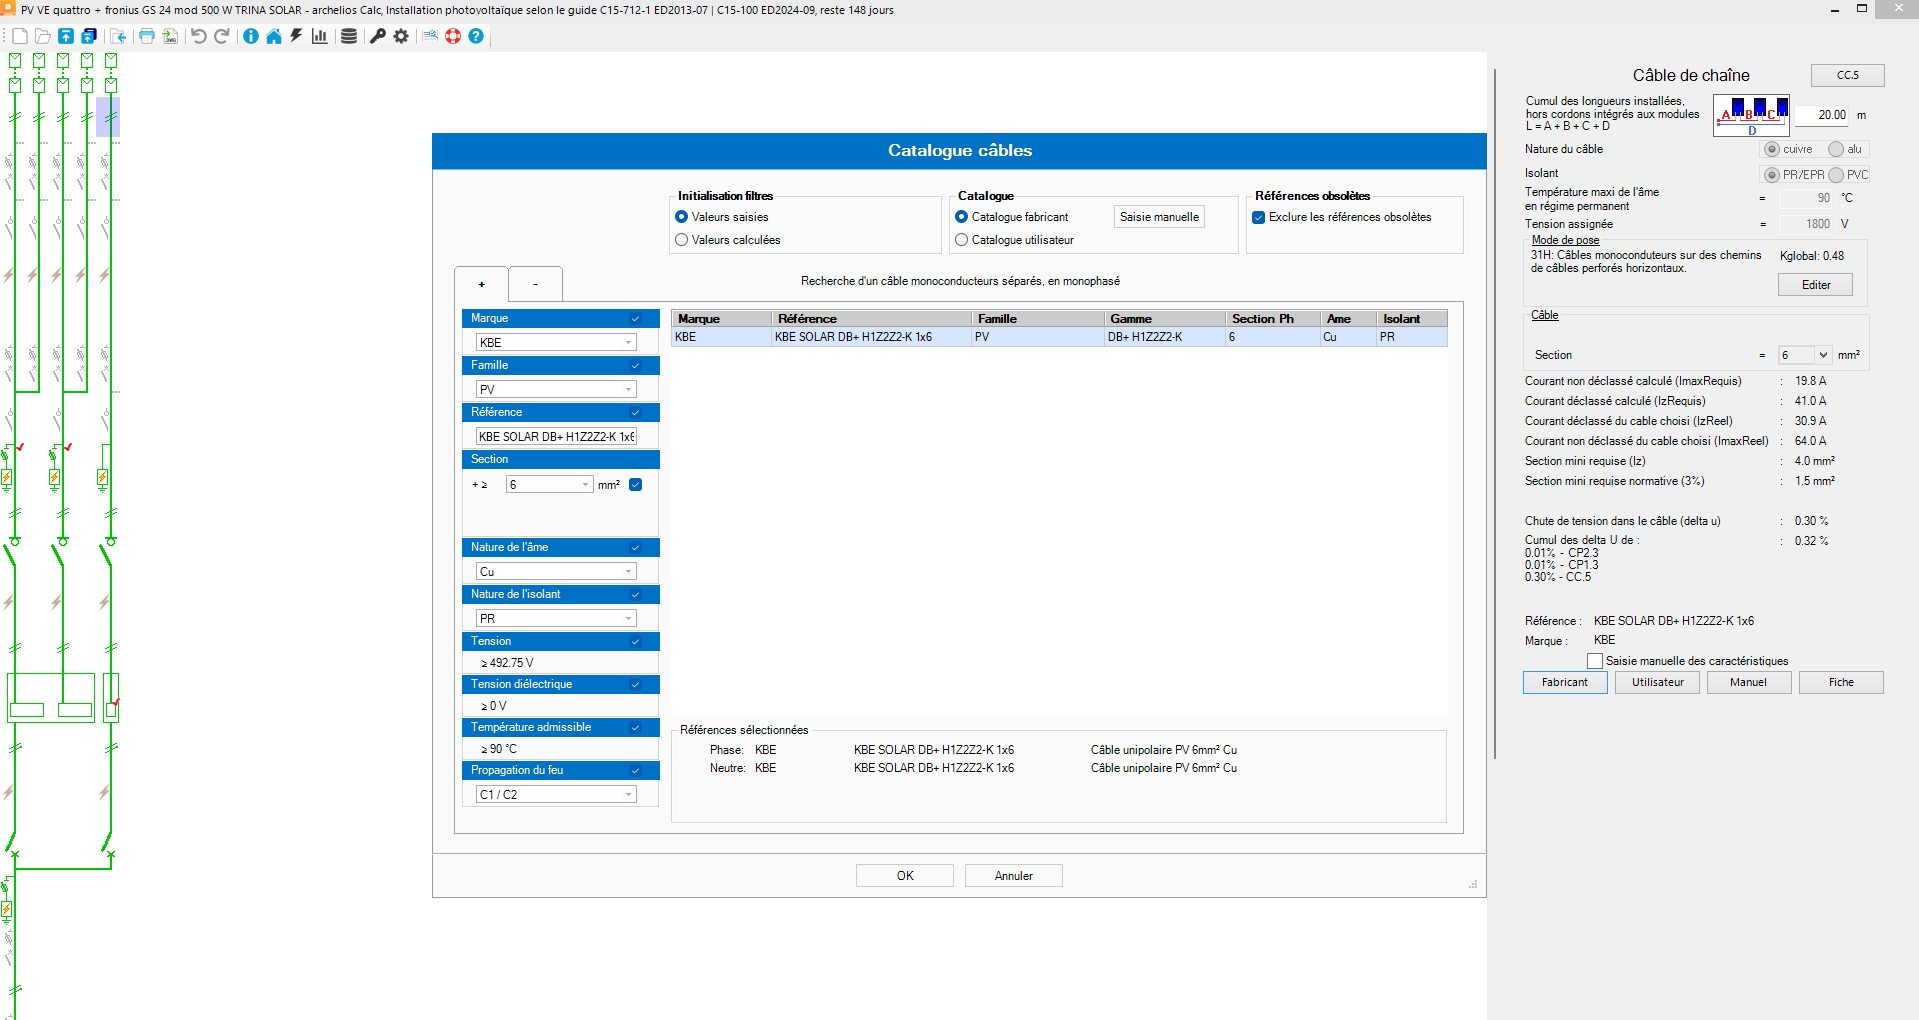Open settings gear icon
The height and width of the screenshot is (1020, 1919).
tap(401, 36)
